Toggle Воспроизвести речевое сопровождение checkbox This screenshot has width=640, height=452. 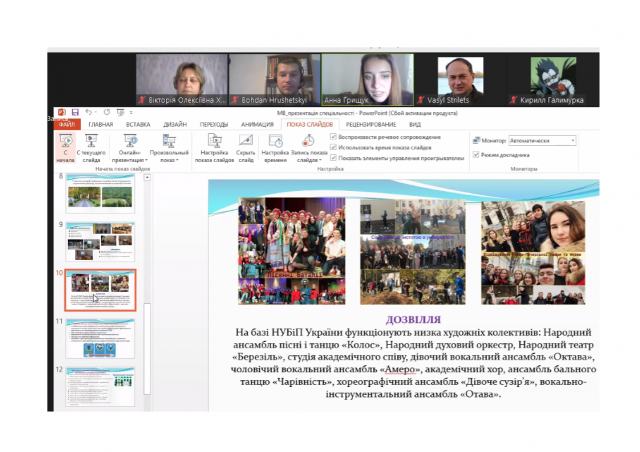(333, 135)
